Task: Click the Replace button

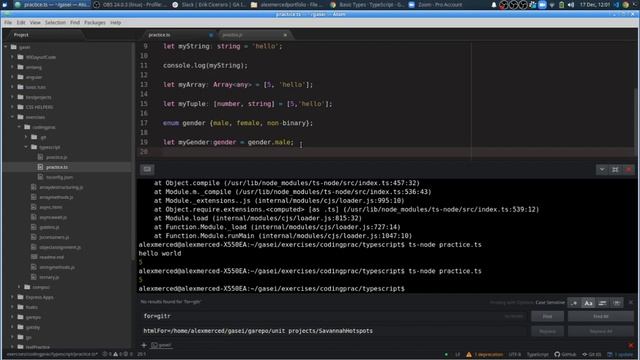Action: point(547,331)
